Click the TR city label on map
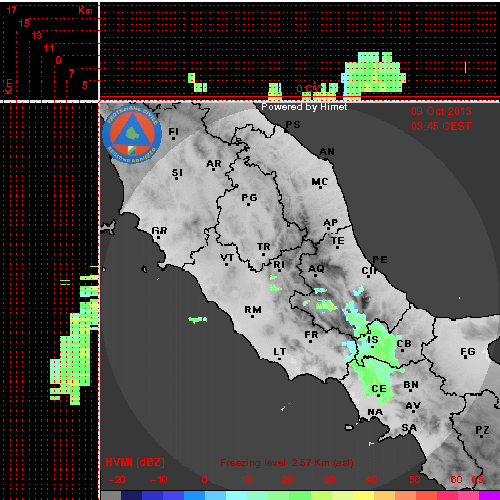This screenshot has width=500, height=500. [264, 247]
